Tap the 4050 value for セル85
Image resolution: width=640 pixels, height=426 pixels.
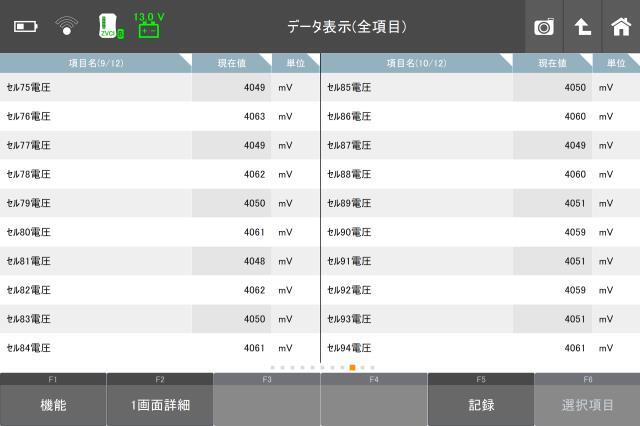tap(575, 87)
